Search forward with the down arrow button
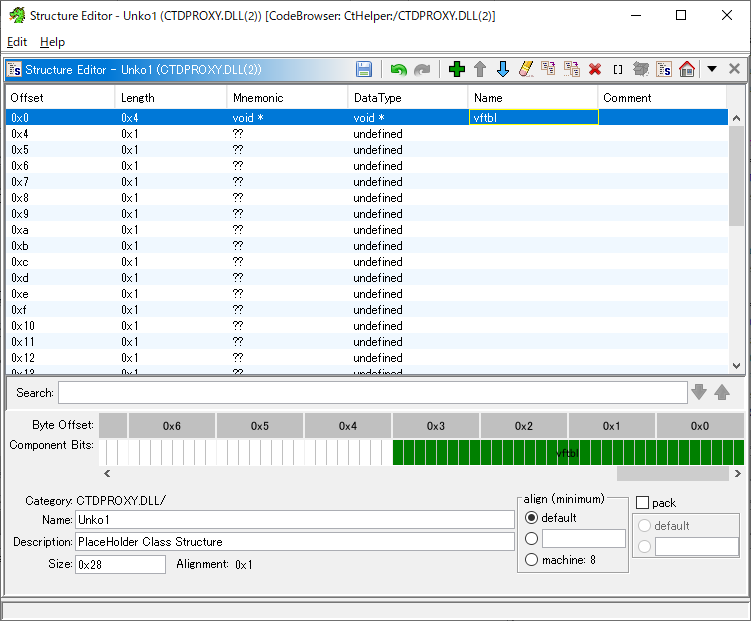The height and width of the screenshot is (621, 751). click(699, 392)
